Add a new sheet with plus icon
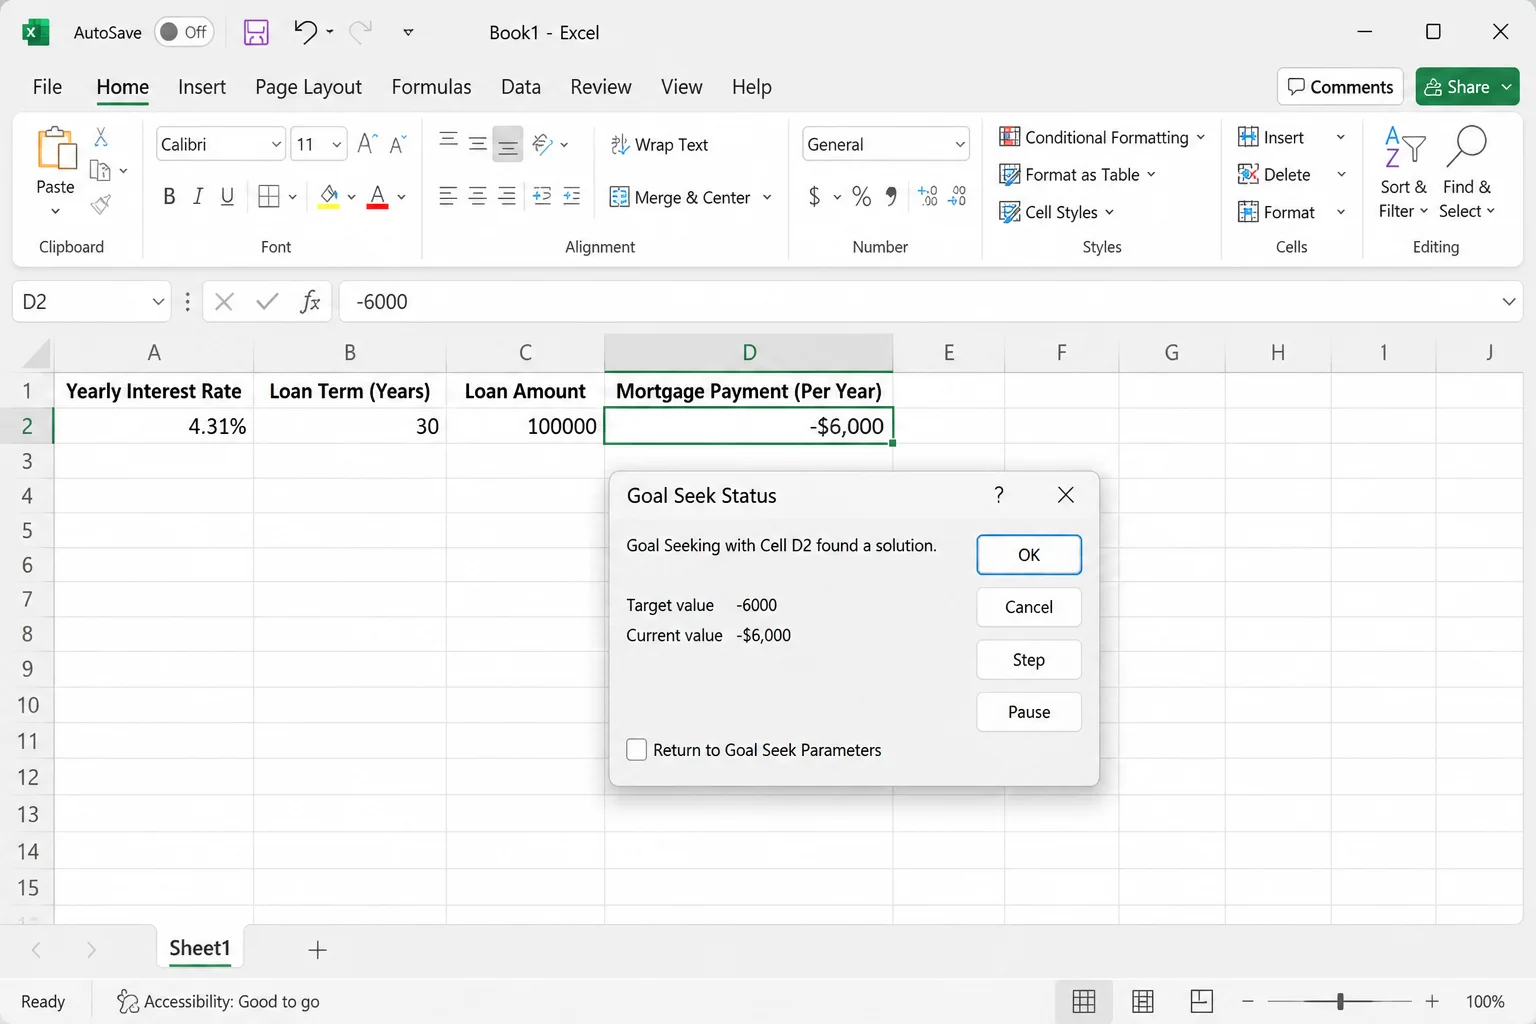 click(317, 950)
